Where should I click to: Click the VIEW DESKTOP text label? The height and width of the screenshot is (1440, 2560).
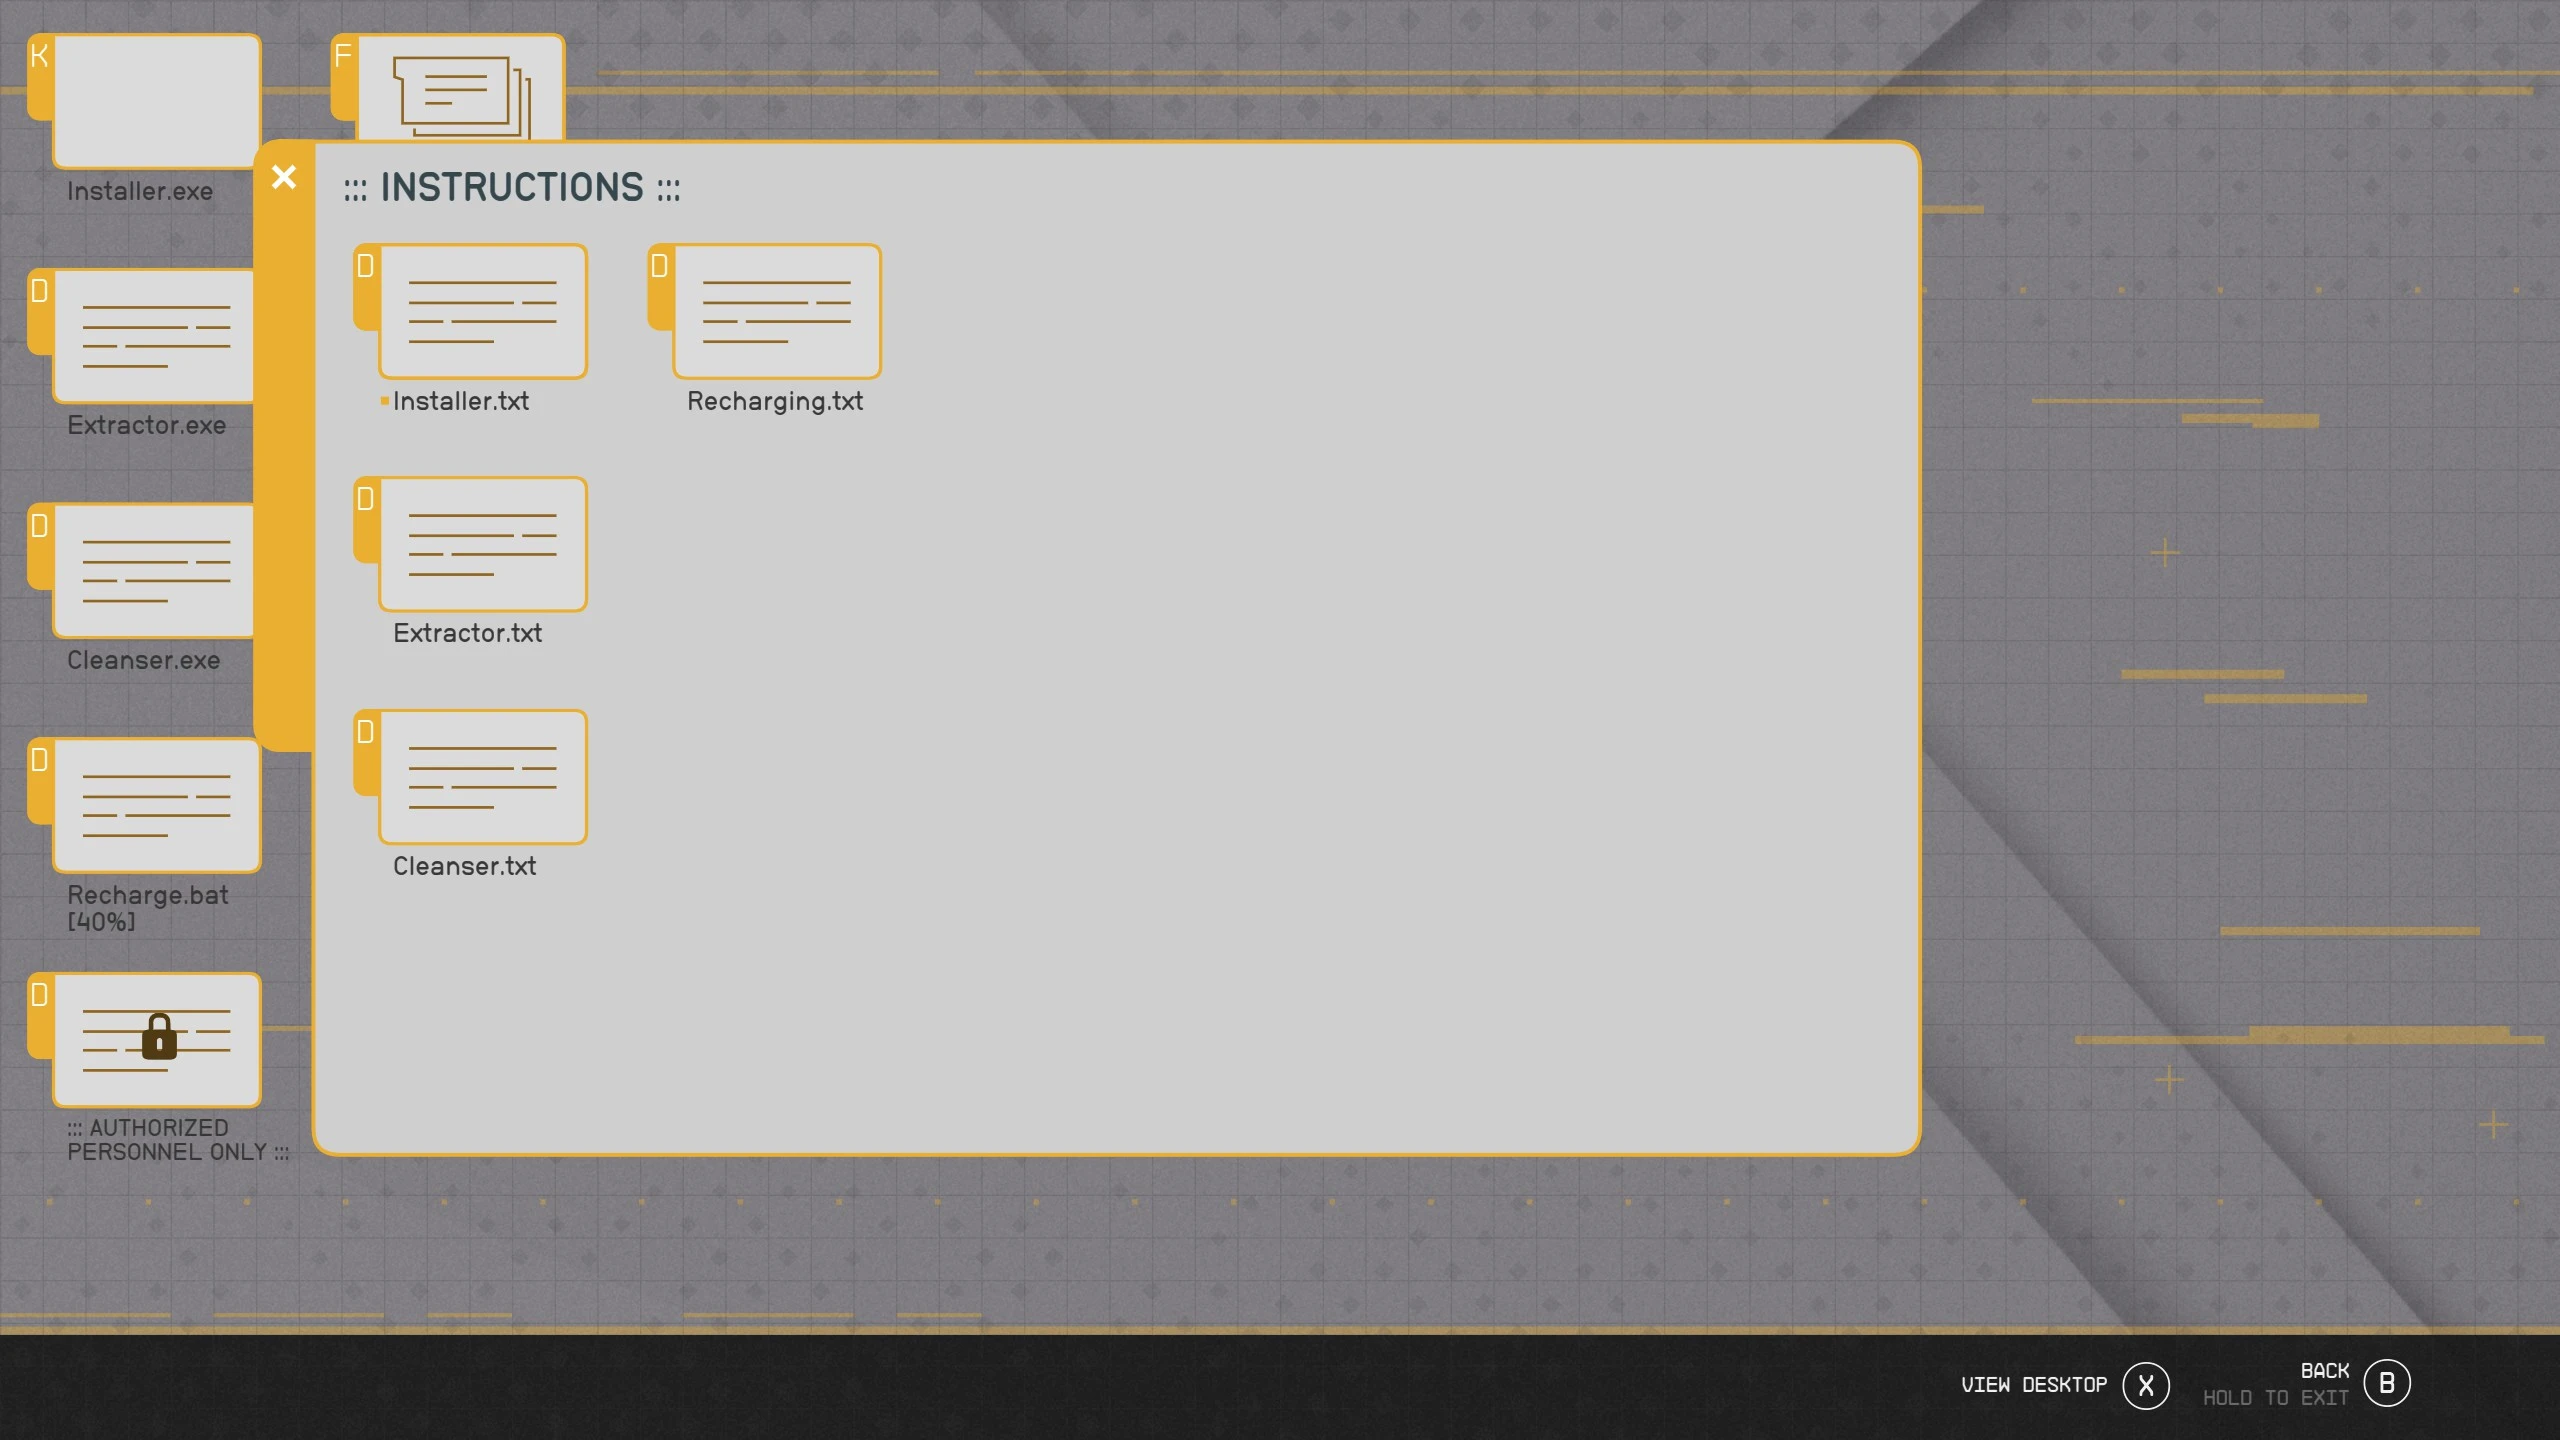coord(2033,1385)
